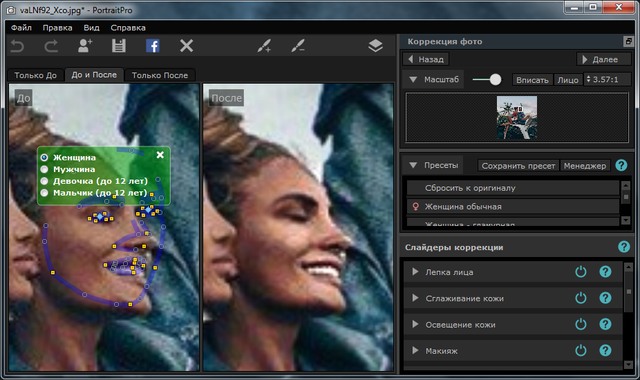The image size is (640, 380).
Task: Collapse the Масштаб section
Action: [413, 80]
